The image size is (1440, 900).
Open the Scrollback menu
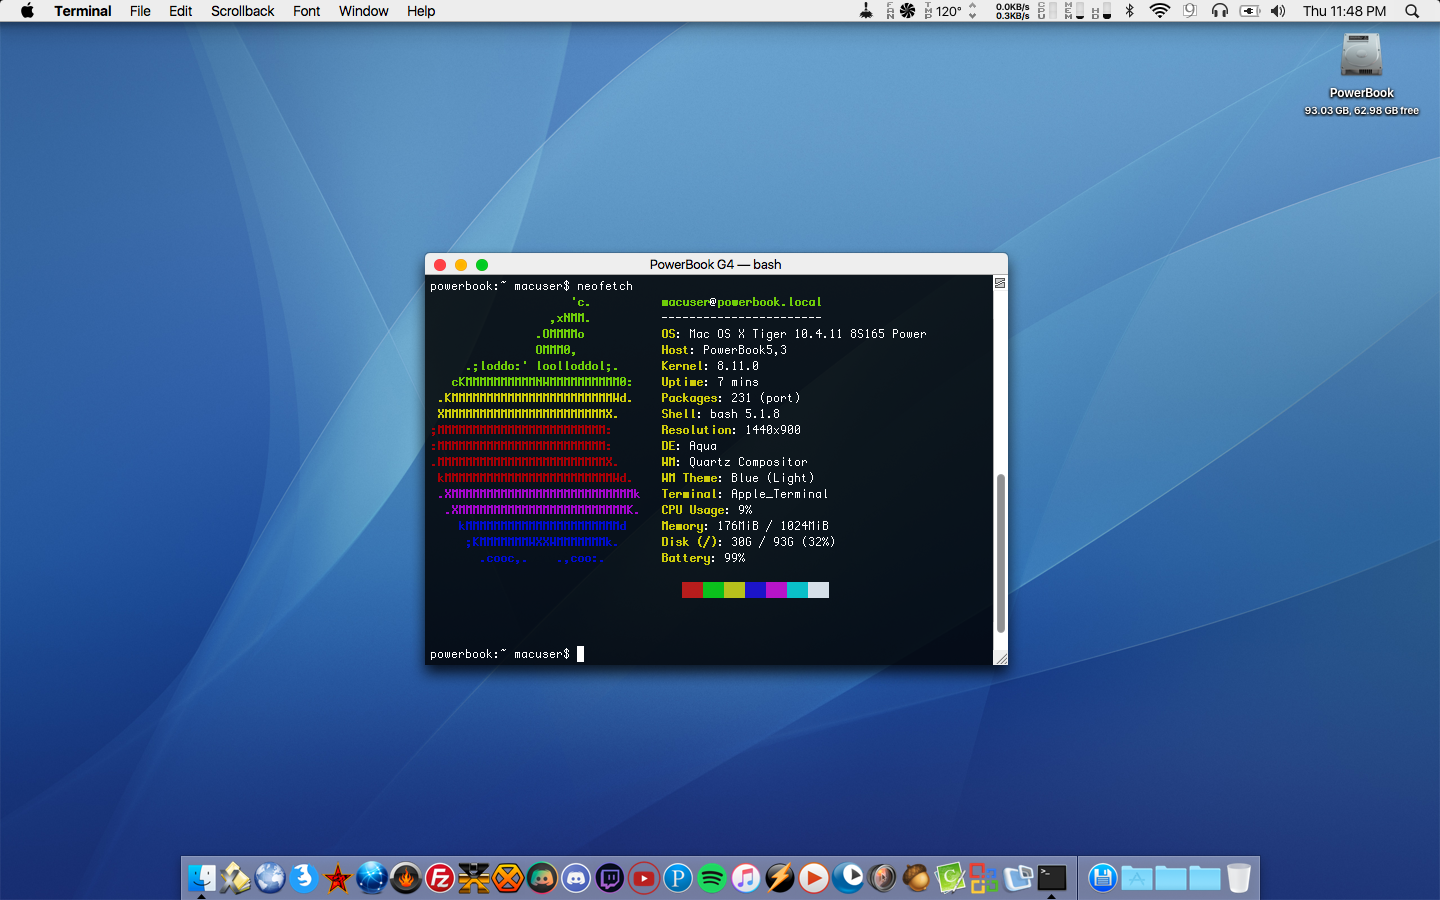(242, 11)
